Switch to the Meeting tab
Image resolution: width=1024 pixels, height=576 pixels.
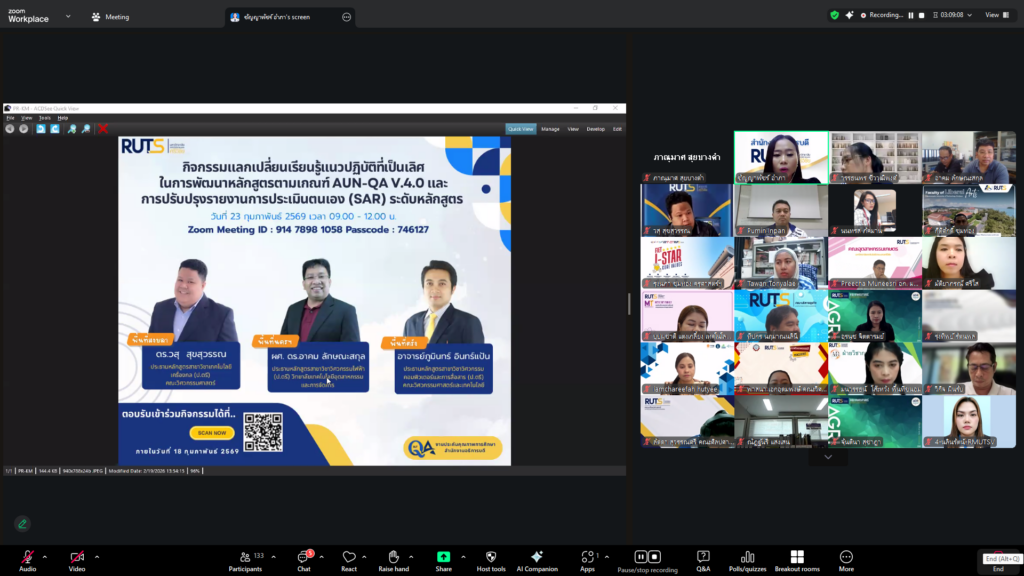click(x=110, y=17)
